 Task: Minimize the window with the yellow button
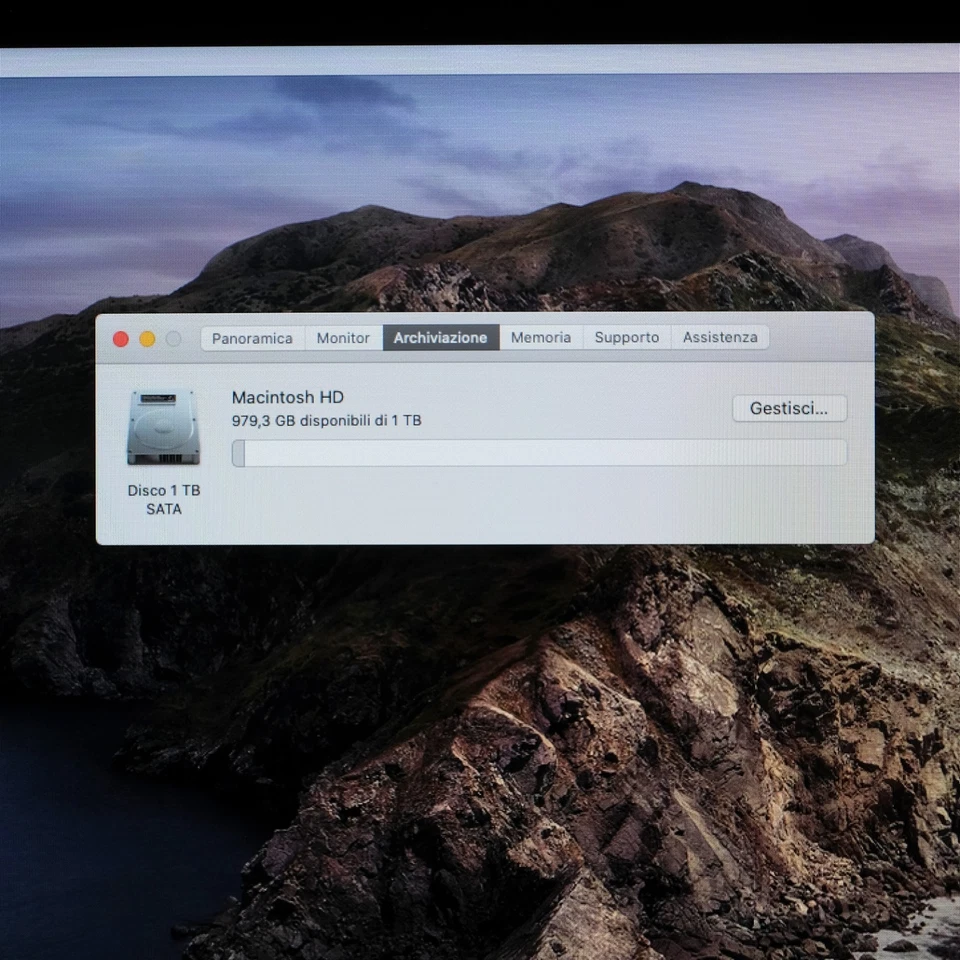tap(146, 338)
